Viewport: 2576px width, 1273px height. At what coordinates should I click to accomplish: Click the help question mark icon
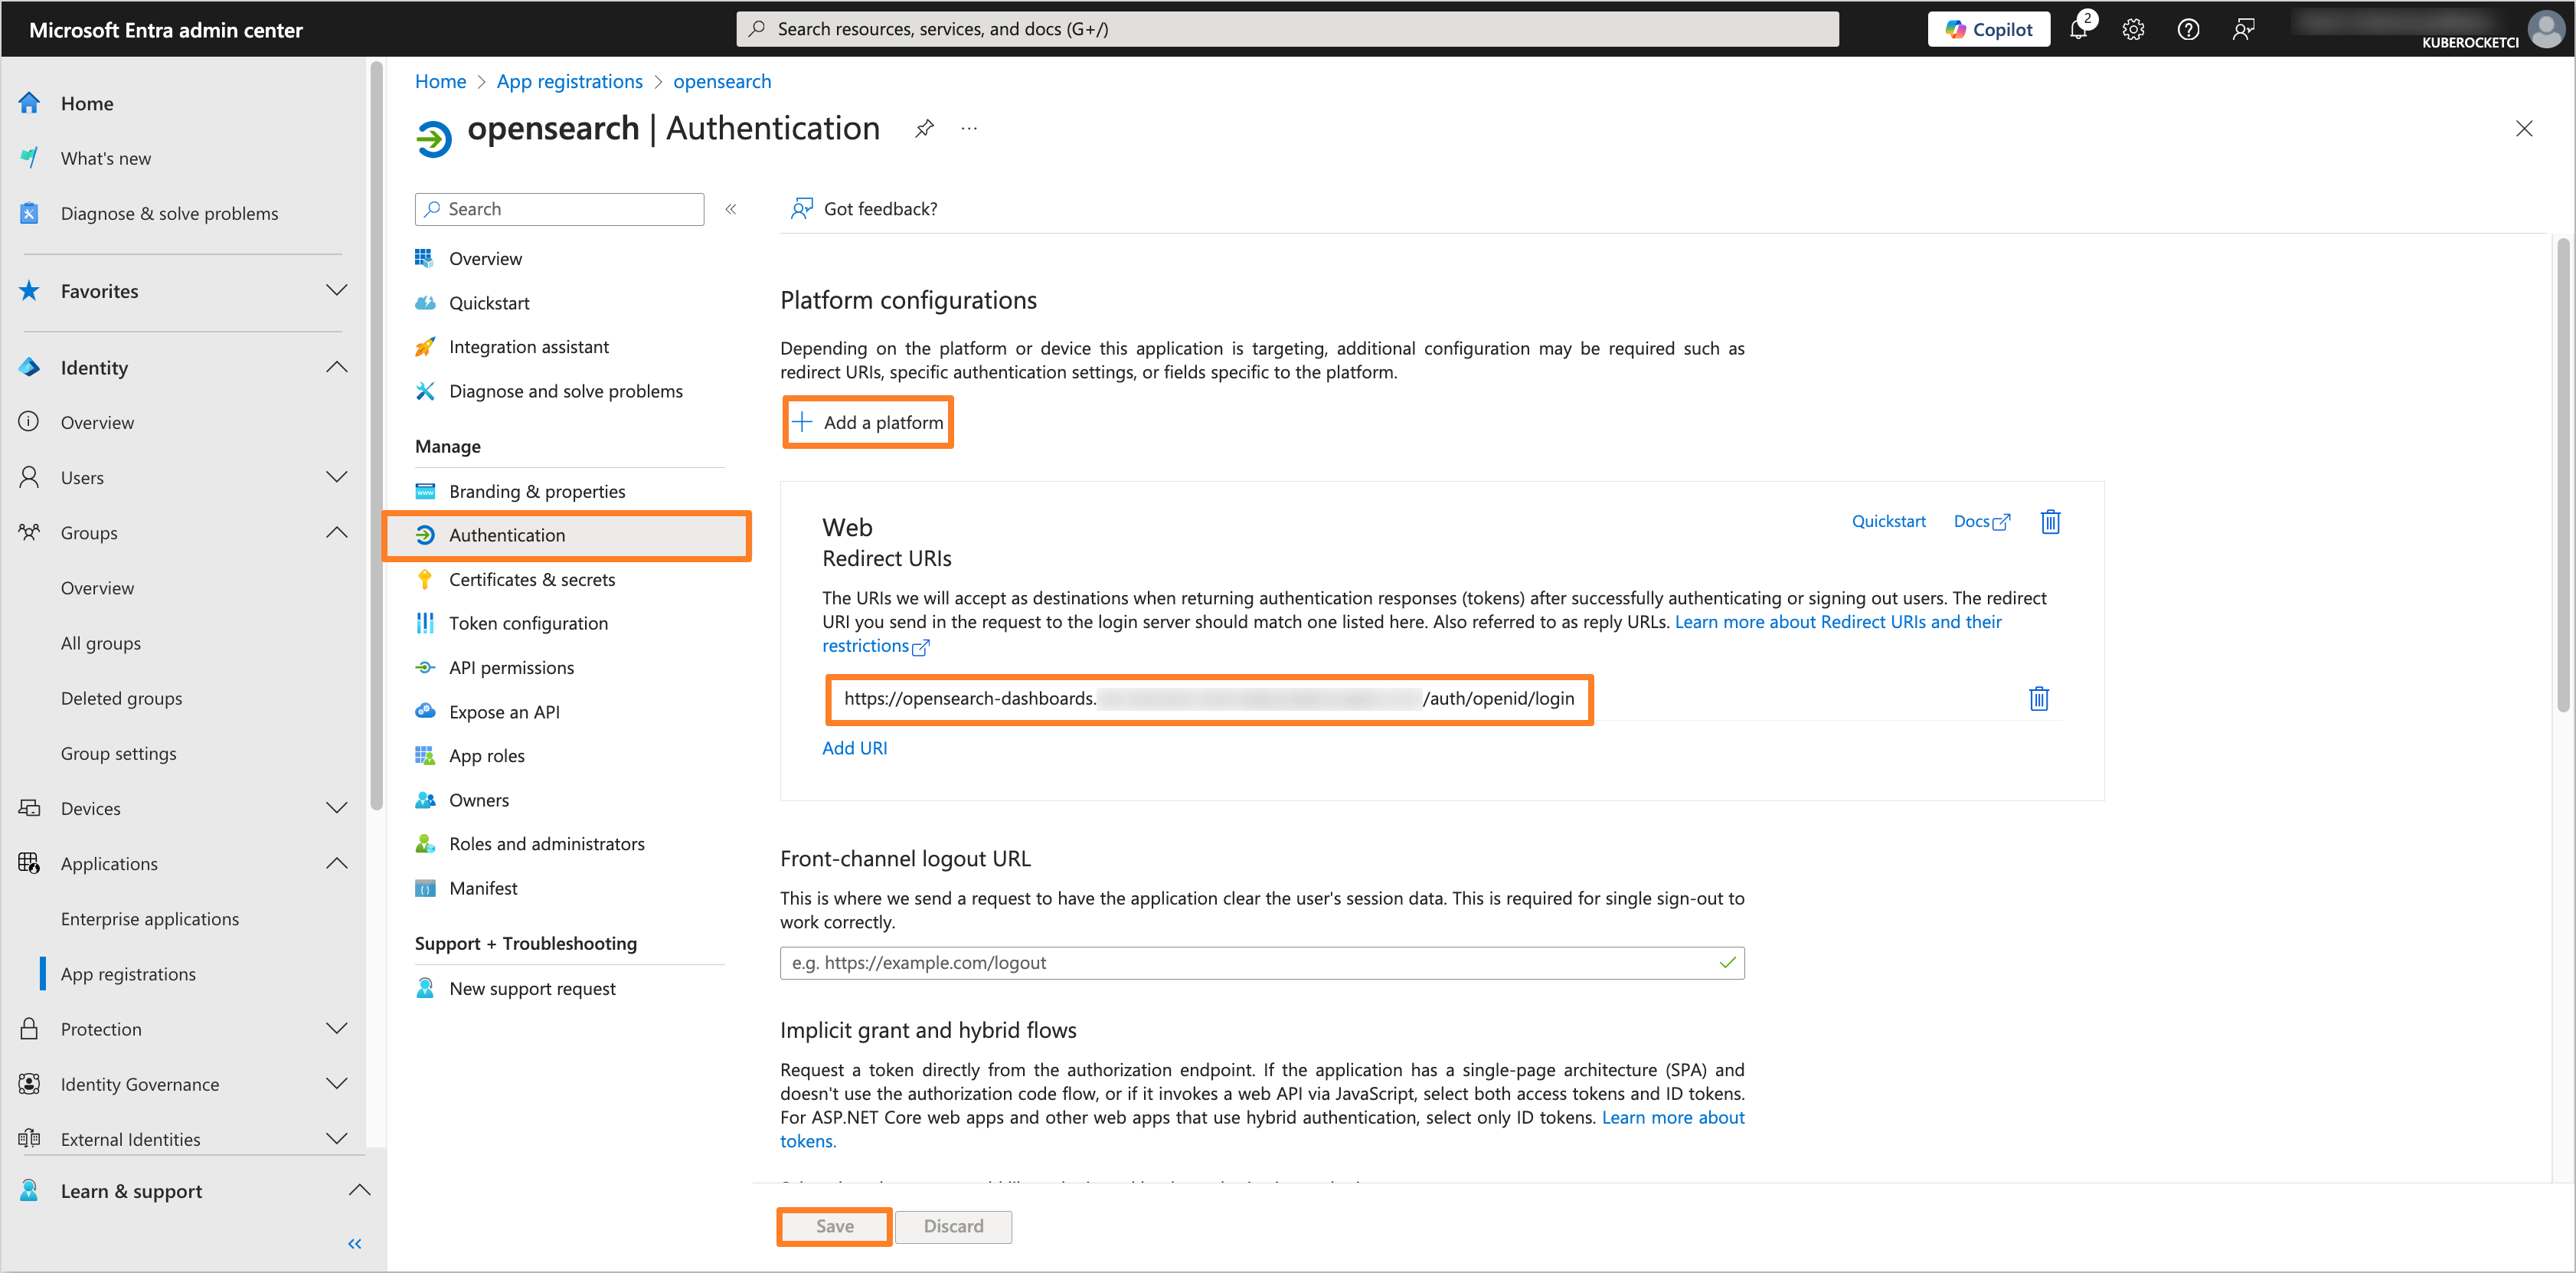[2188, 29]
